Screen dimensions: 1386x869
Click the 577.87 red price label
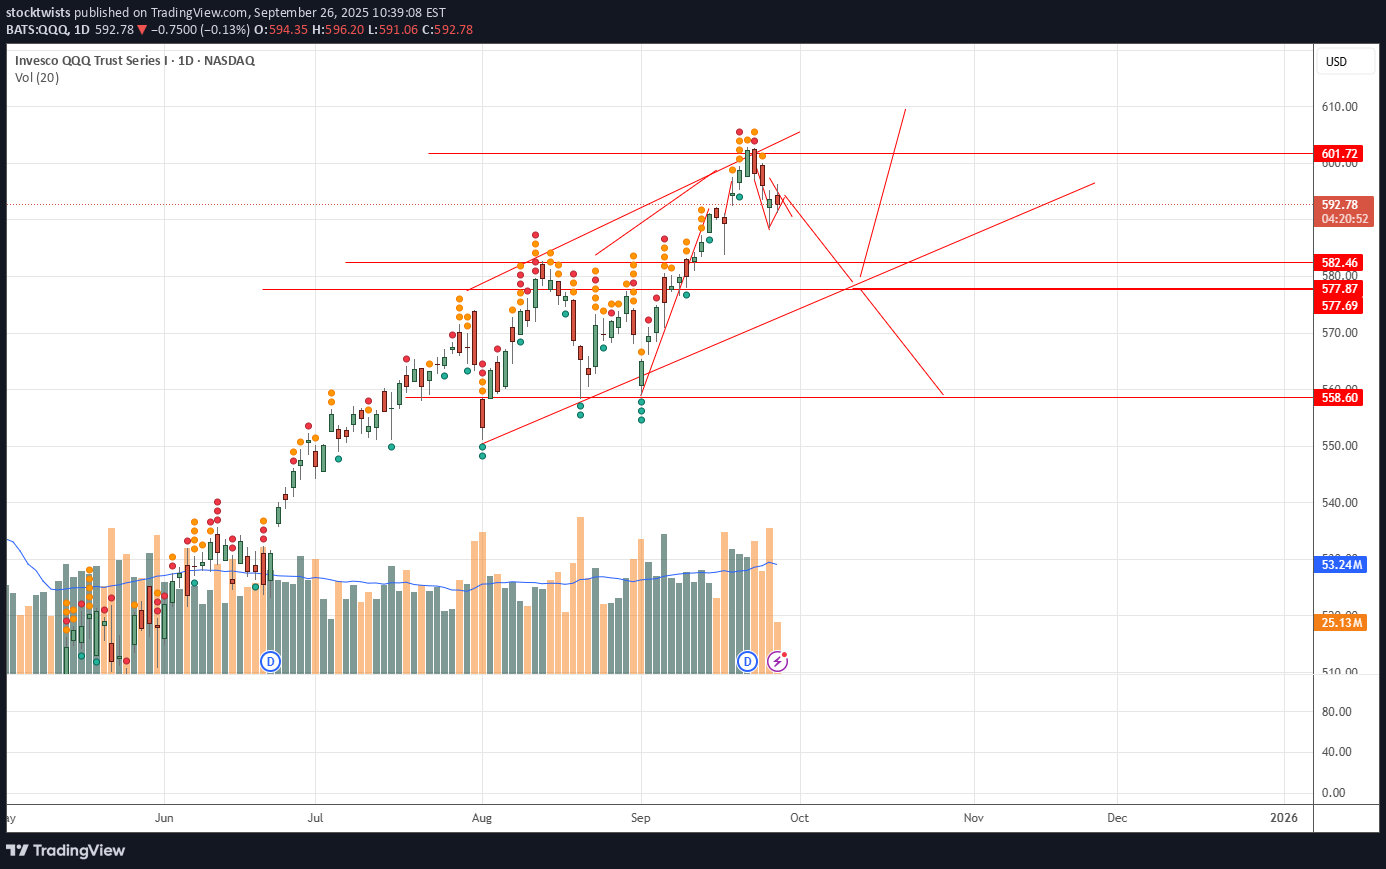click(1340, 289)
